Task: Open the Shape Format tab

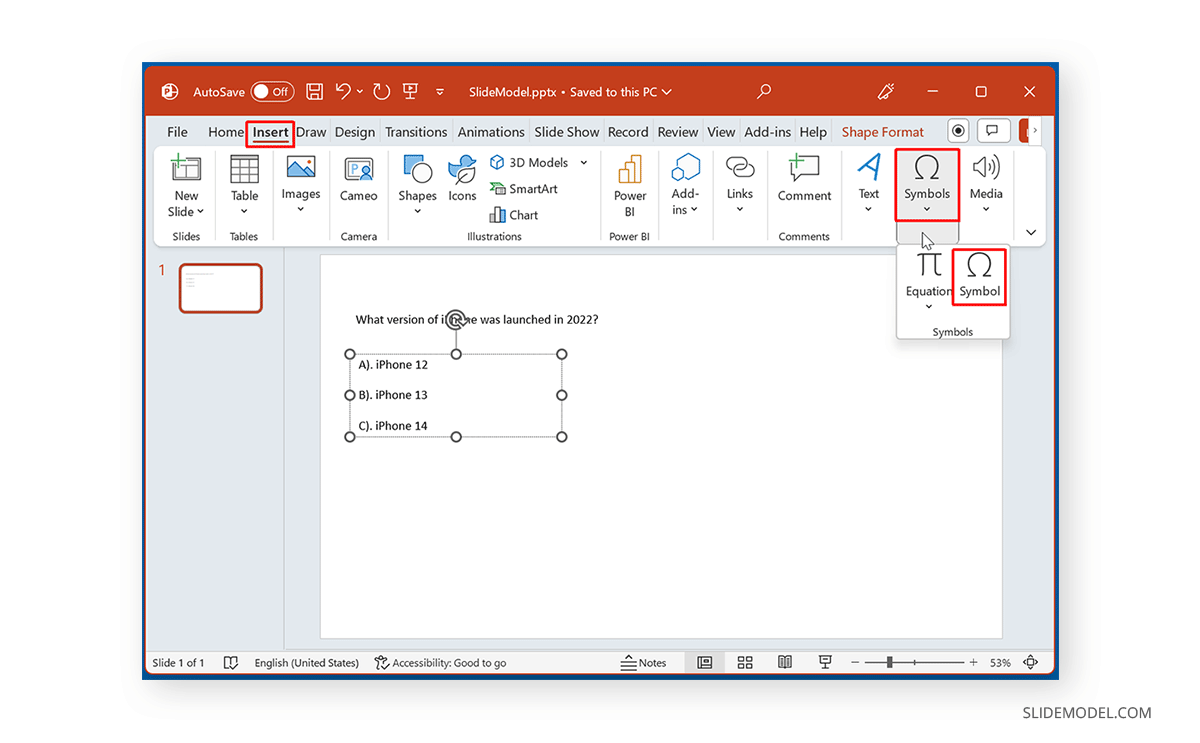Action: [882, 131]
